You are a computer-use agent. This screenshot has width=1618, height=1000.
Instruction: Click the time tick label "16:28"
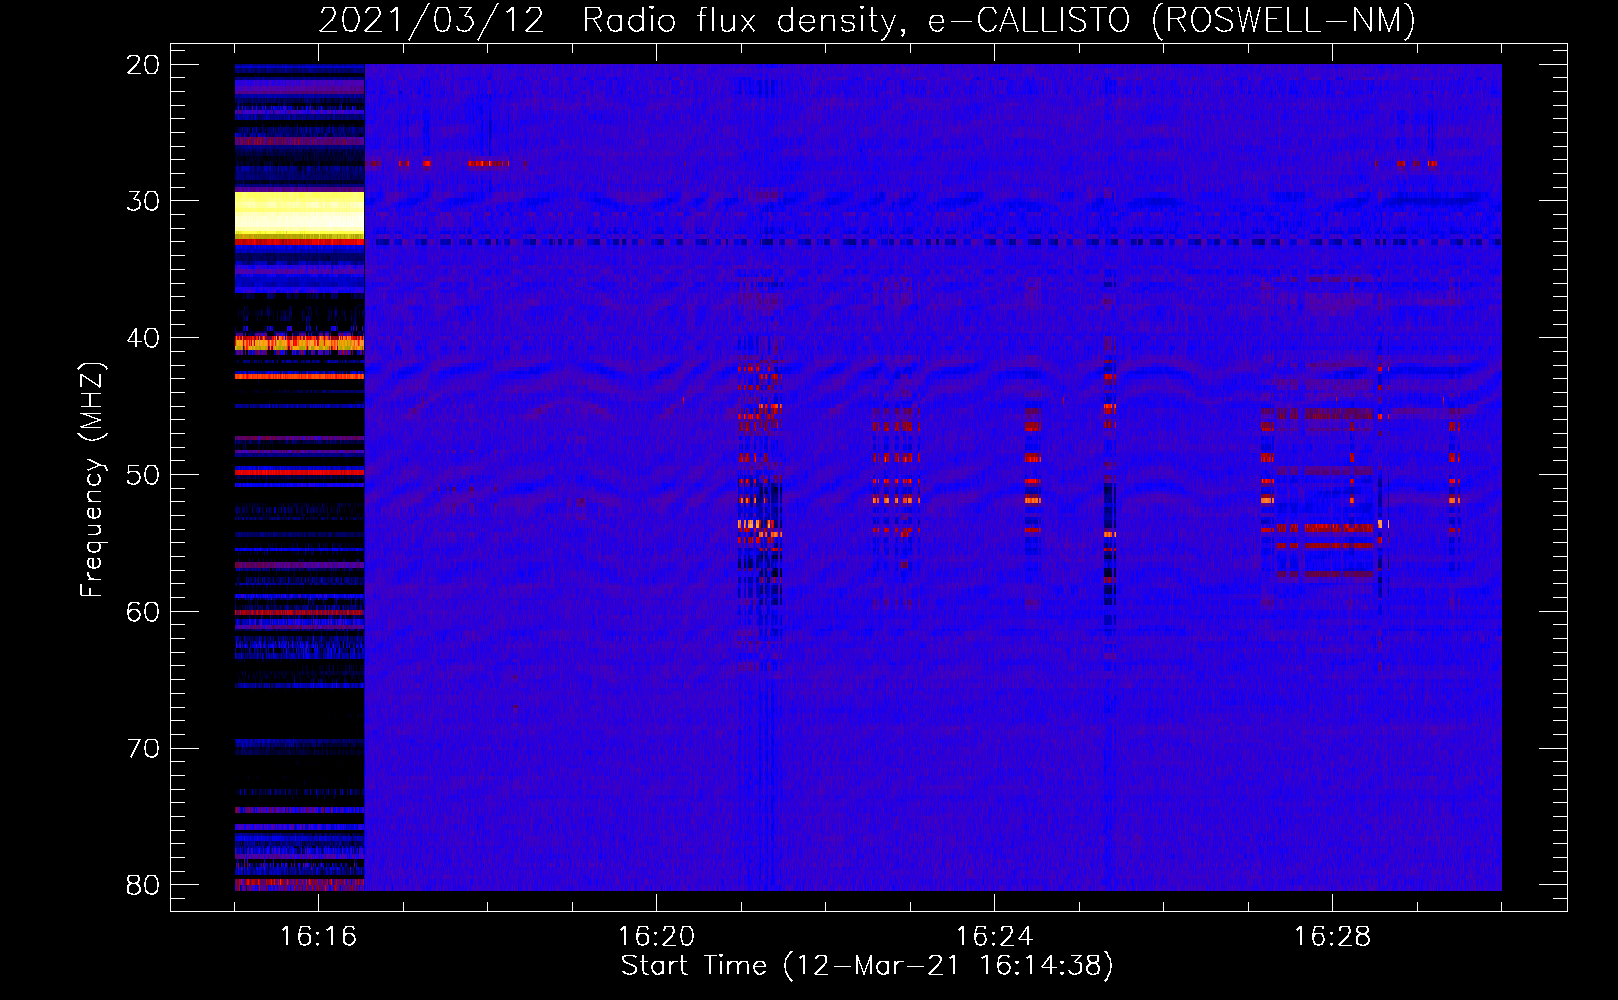click(x=1332, y=937)
